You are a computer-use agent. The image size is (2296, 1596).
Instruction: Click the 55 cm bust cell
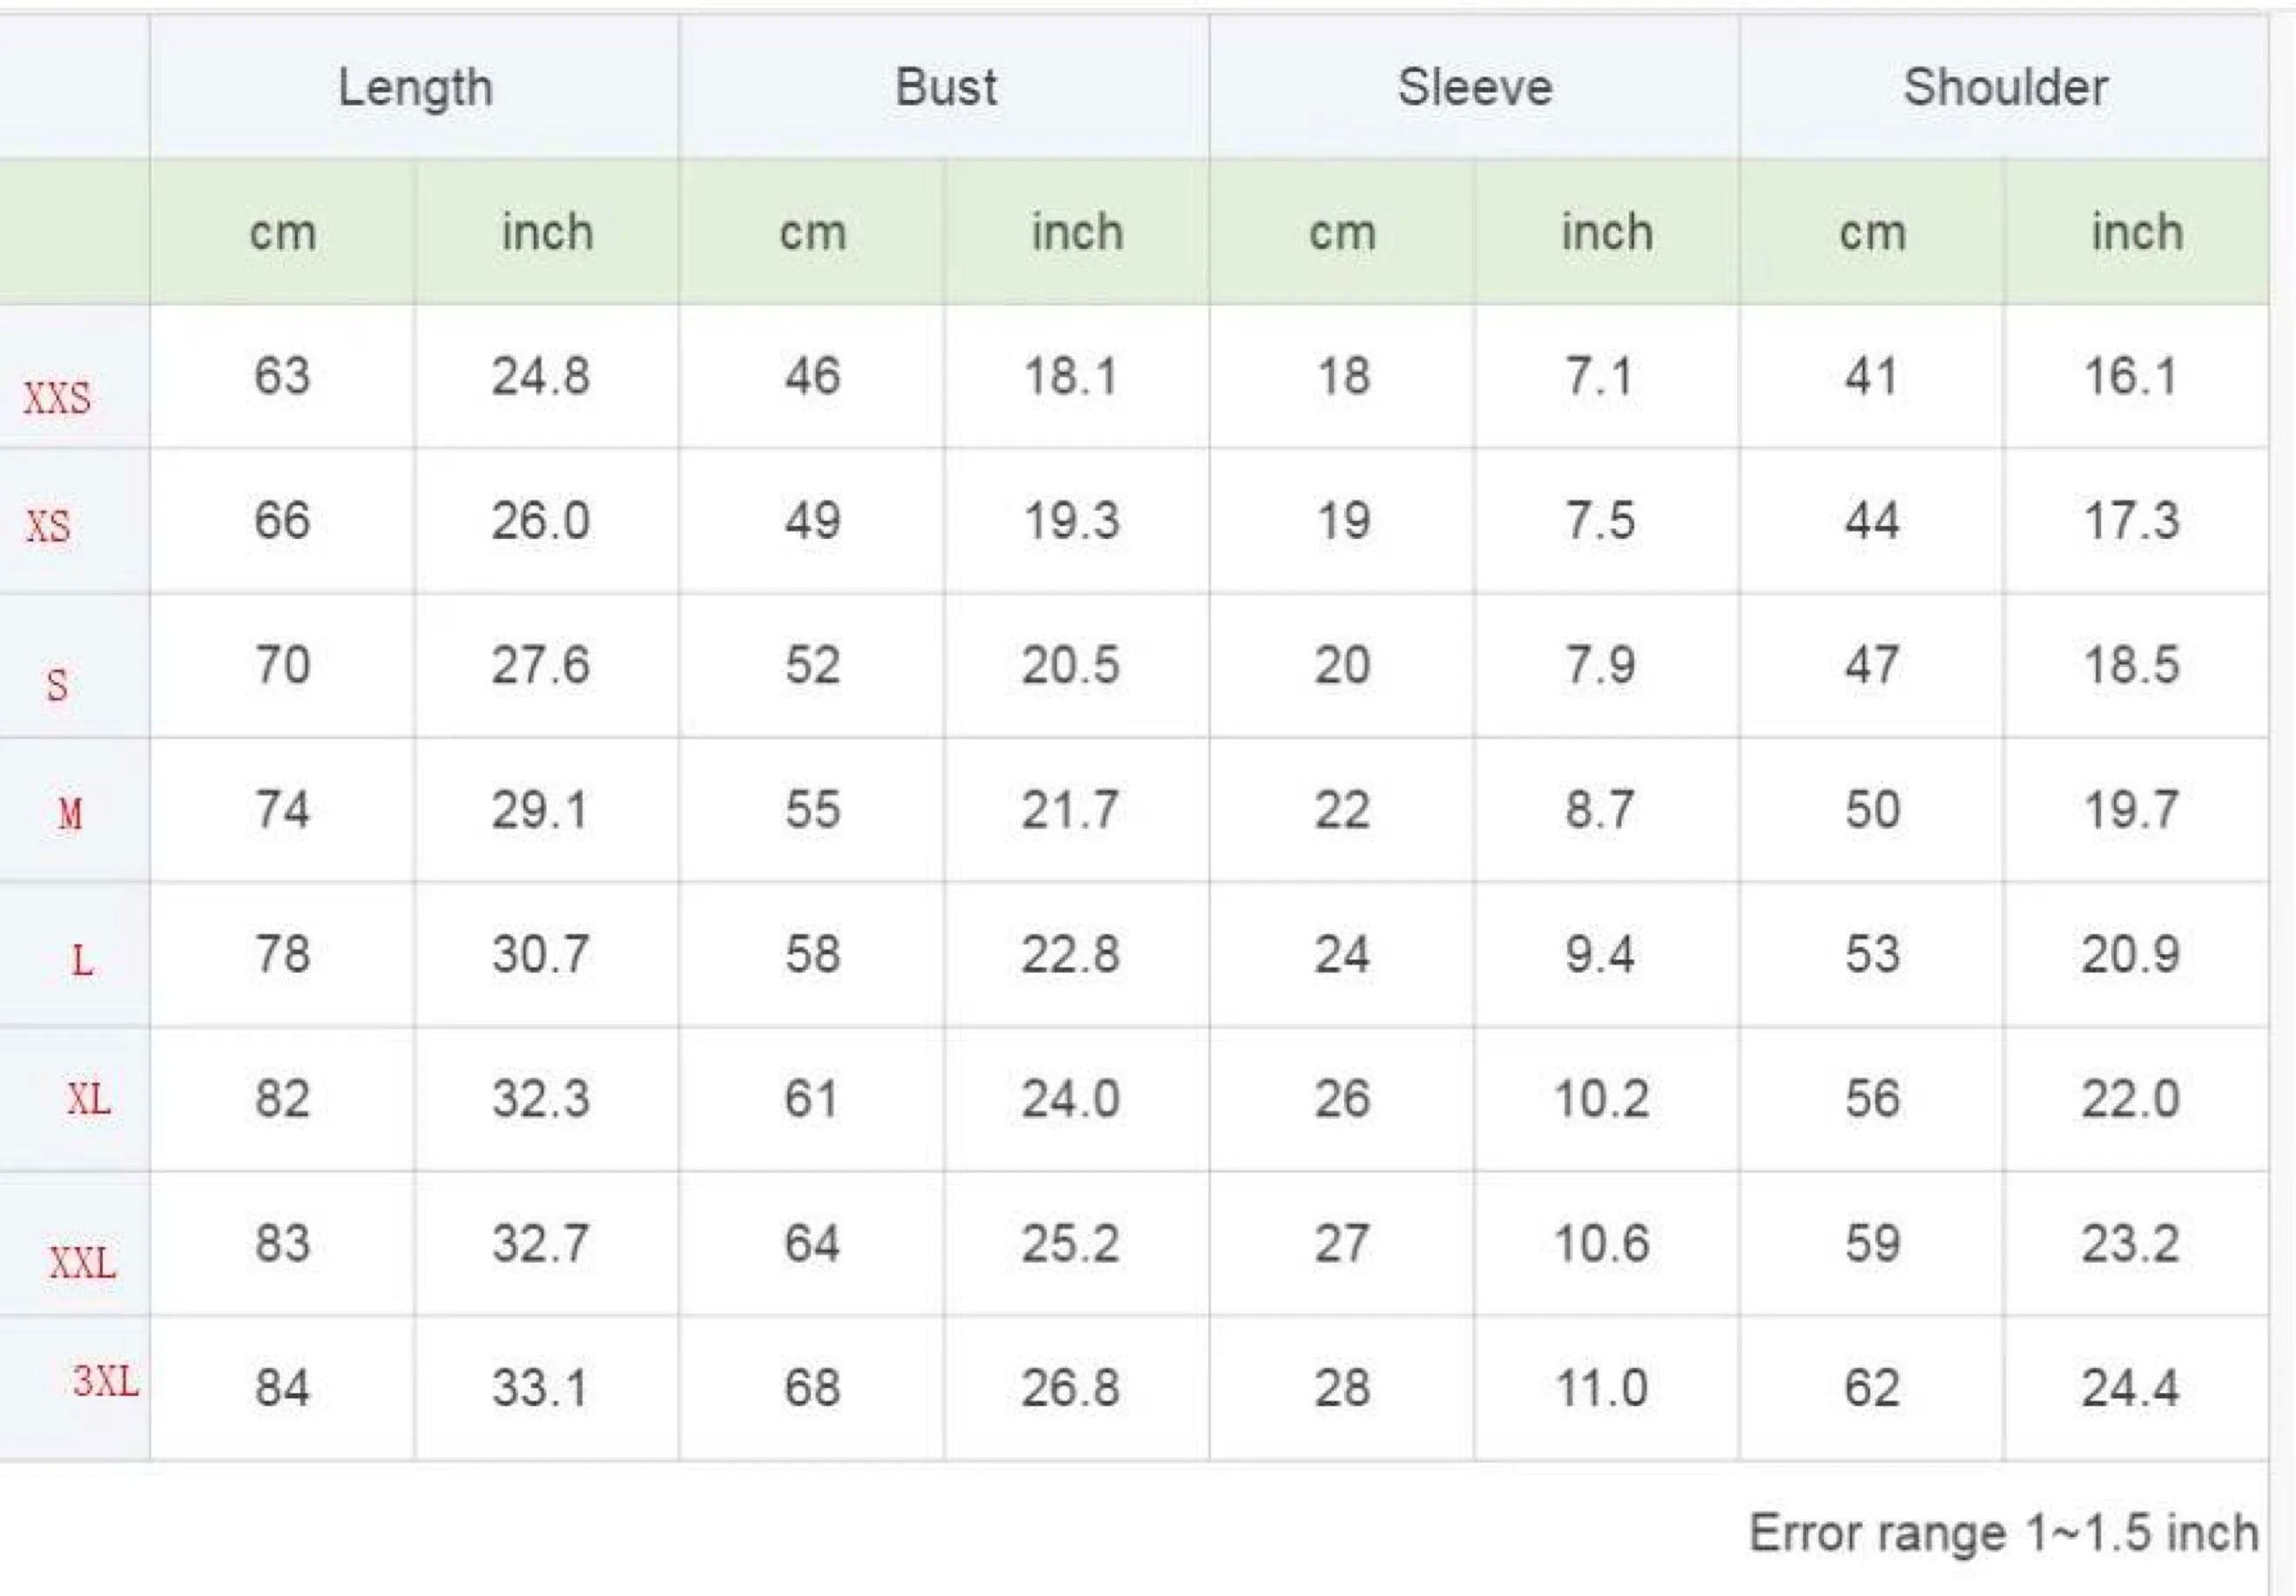pos(812,810)
